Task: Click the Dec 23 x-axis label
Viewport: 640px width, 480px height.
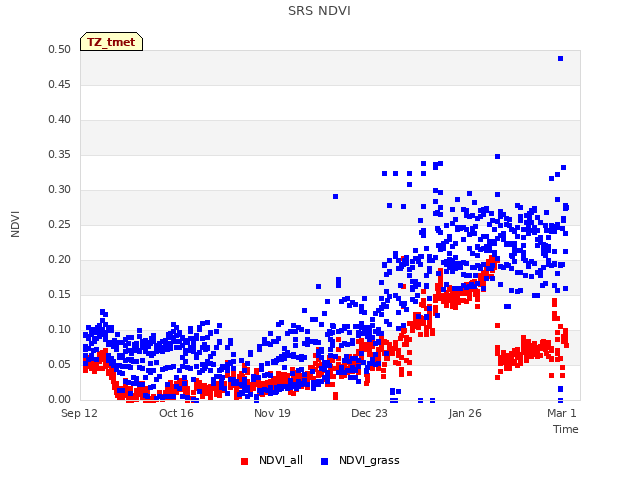Action: click(x=369, y=413)
